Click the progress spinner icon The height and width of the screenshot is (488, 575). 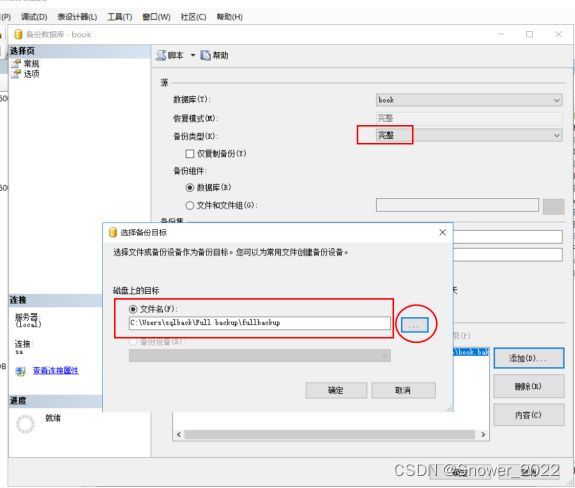click(x=25, y=424)
